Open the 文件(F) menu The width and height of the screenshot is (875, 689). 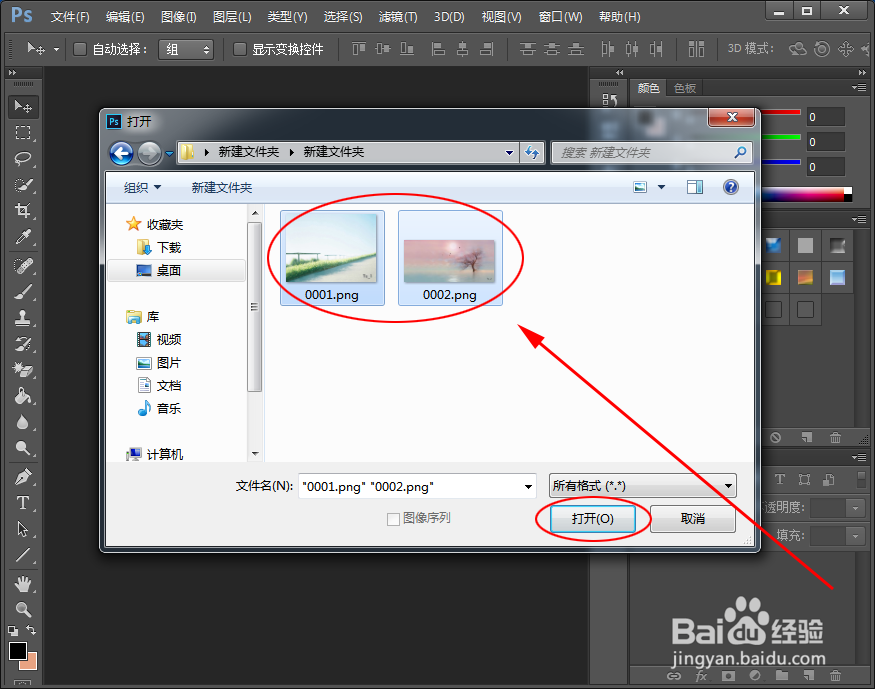[x=70, y=17]
